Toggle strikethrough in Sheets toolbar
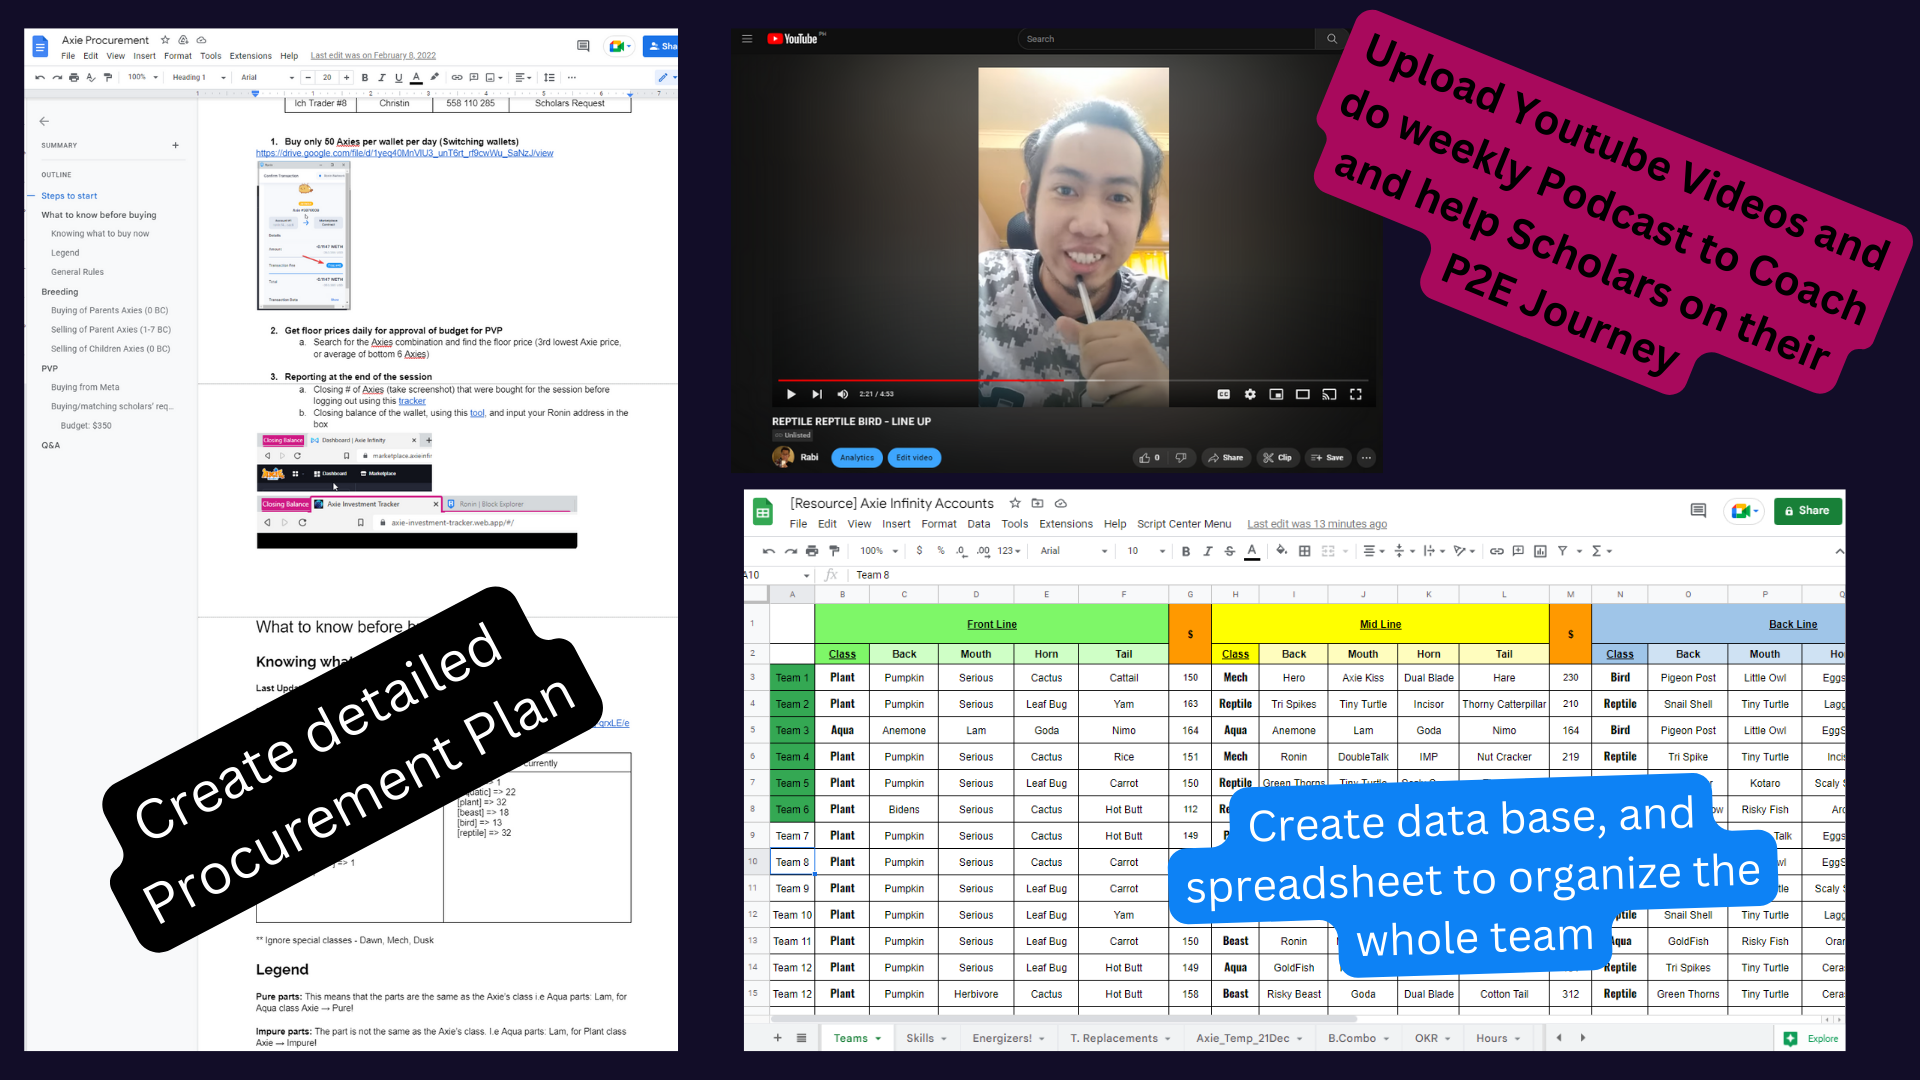1920x1080 pixels. 1229,551
